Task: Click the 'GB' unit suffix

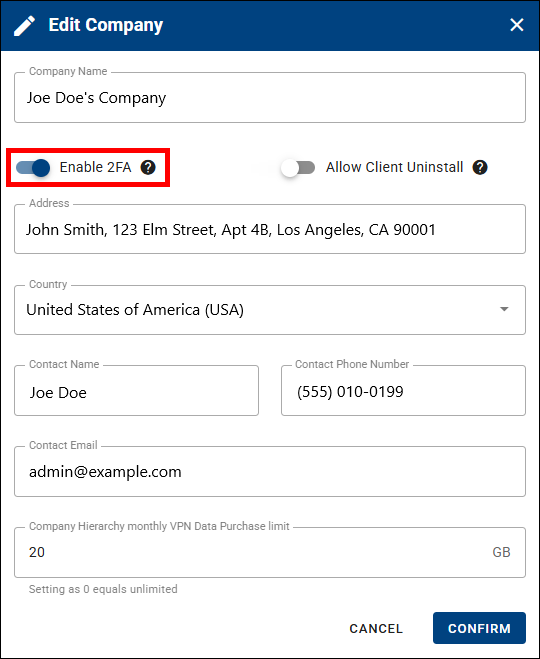Action: tap(501, 552)
